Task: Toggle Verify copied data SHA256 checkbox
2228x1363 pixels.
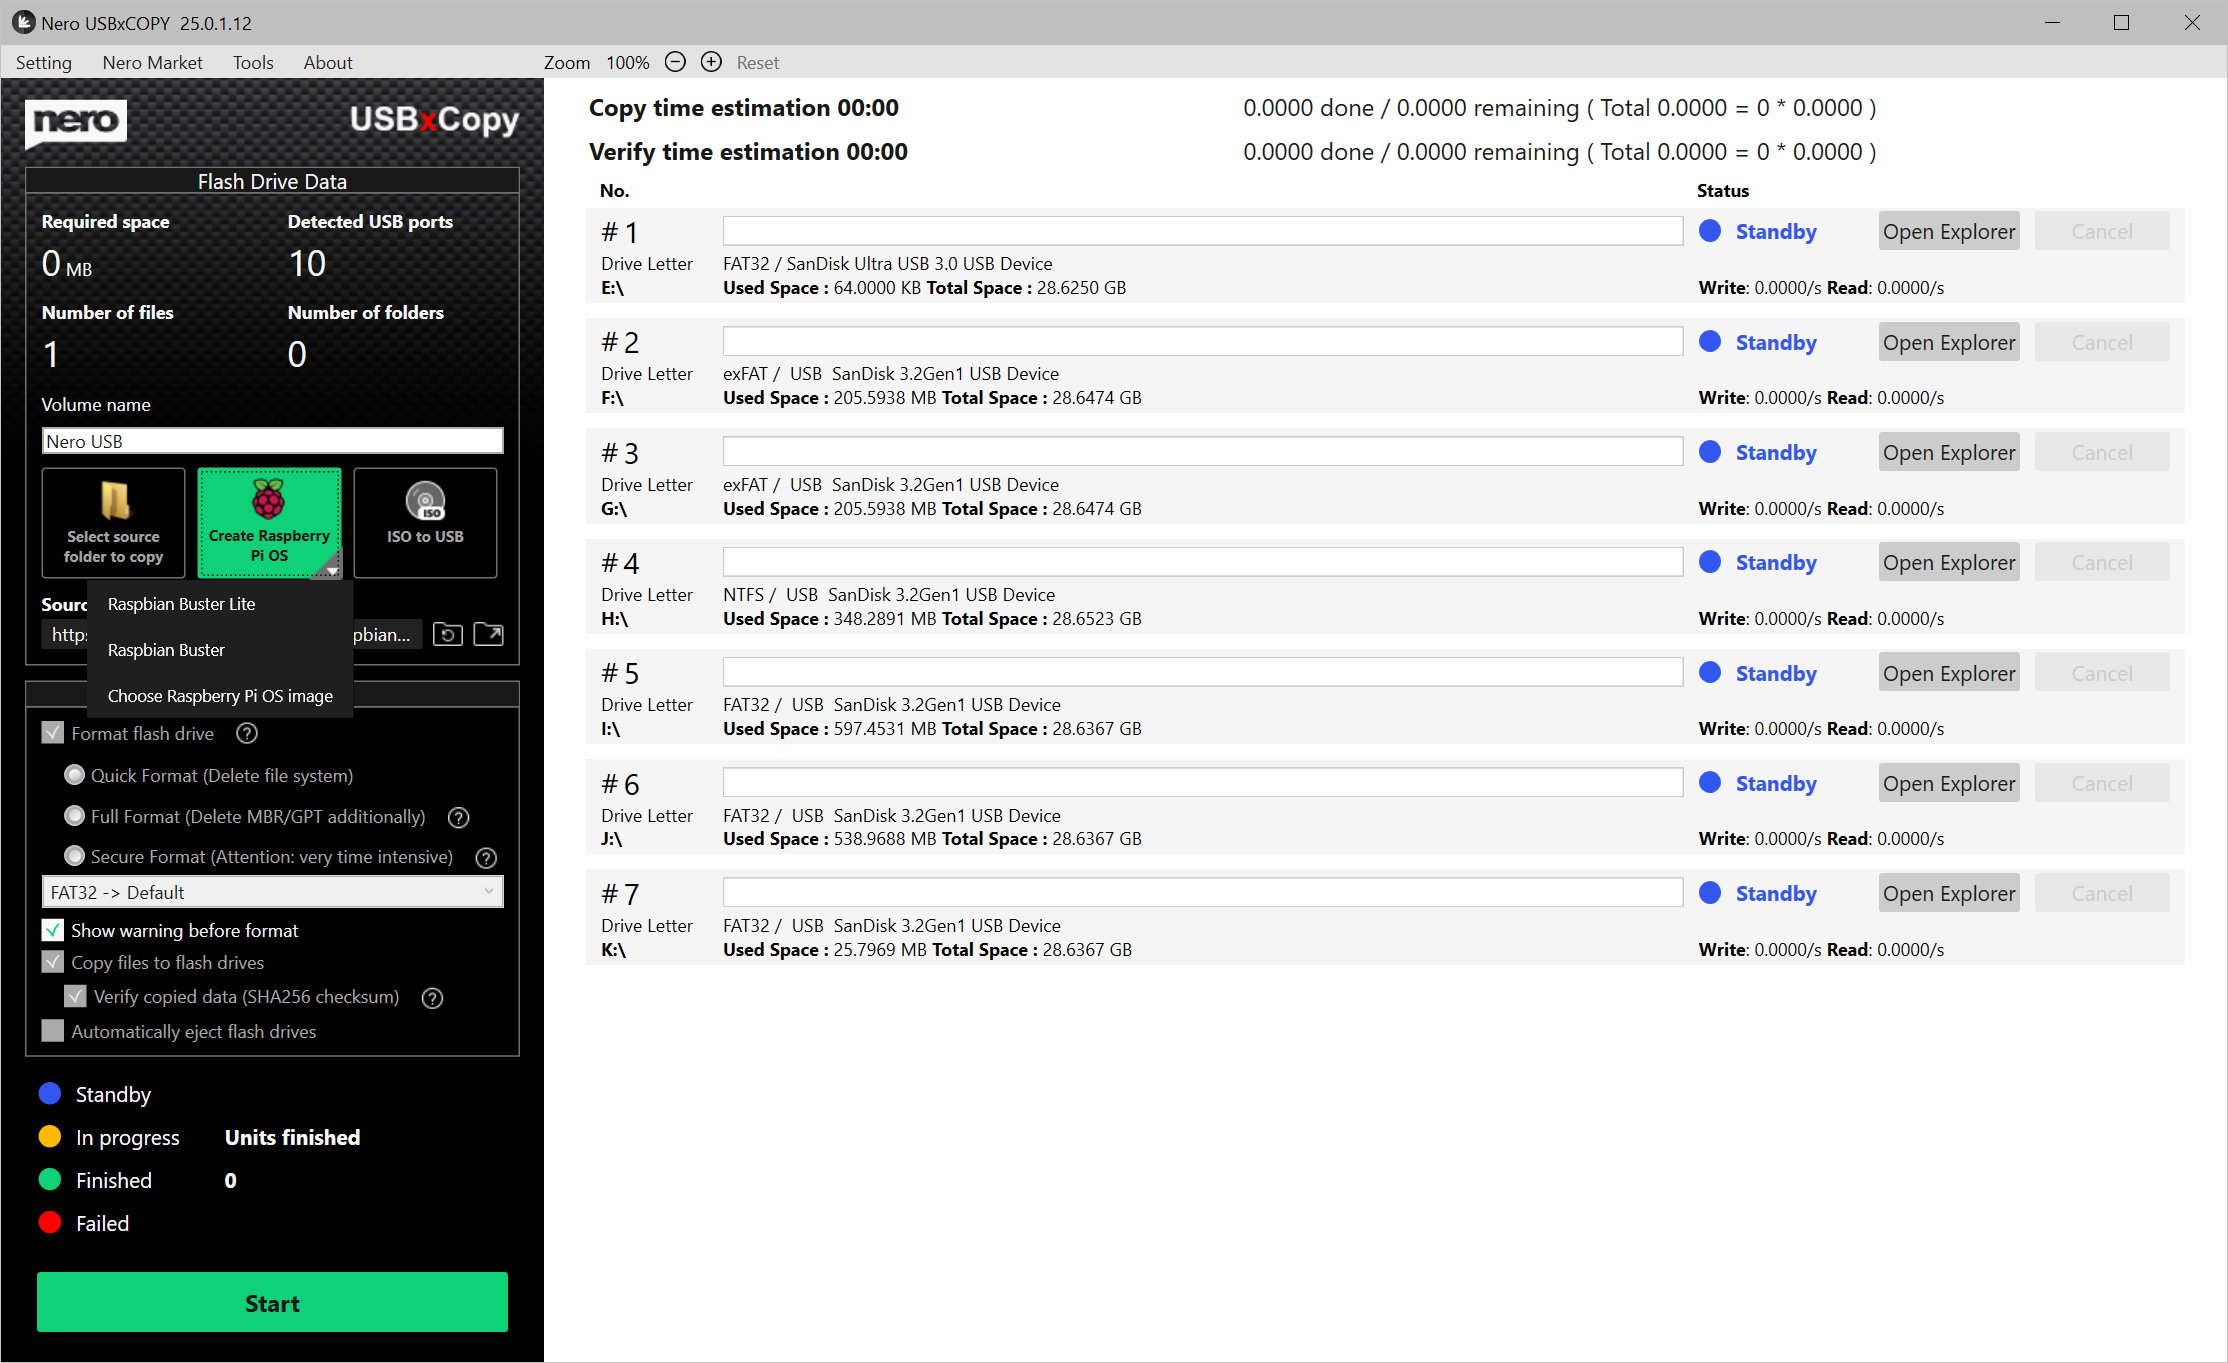Action: click(75, 996)
